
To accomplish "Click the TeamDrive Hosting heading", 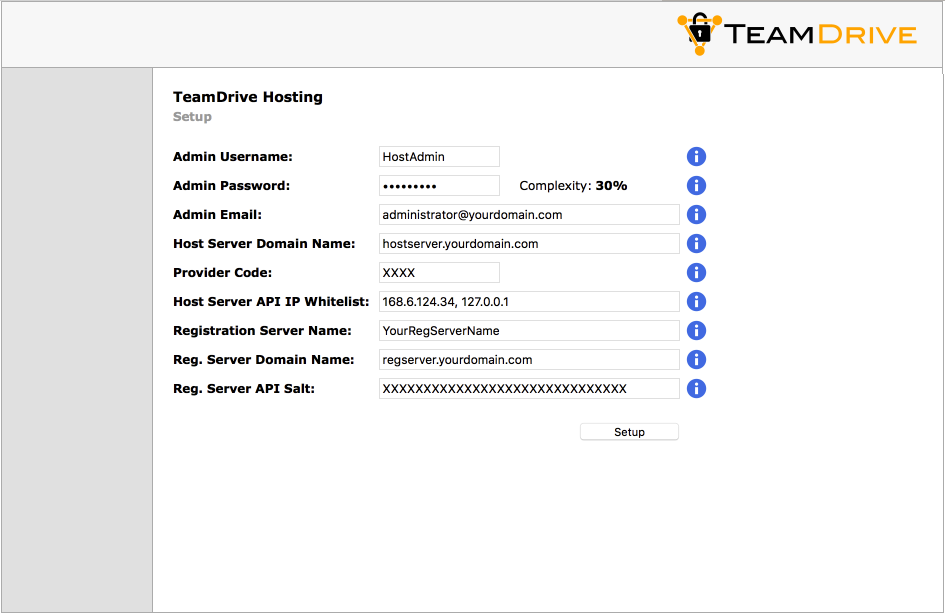I will pyautogui.click(x=247, y=96).
